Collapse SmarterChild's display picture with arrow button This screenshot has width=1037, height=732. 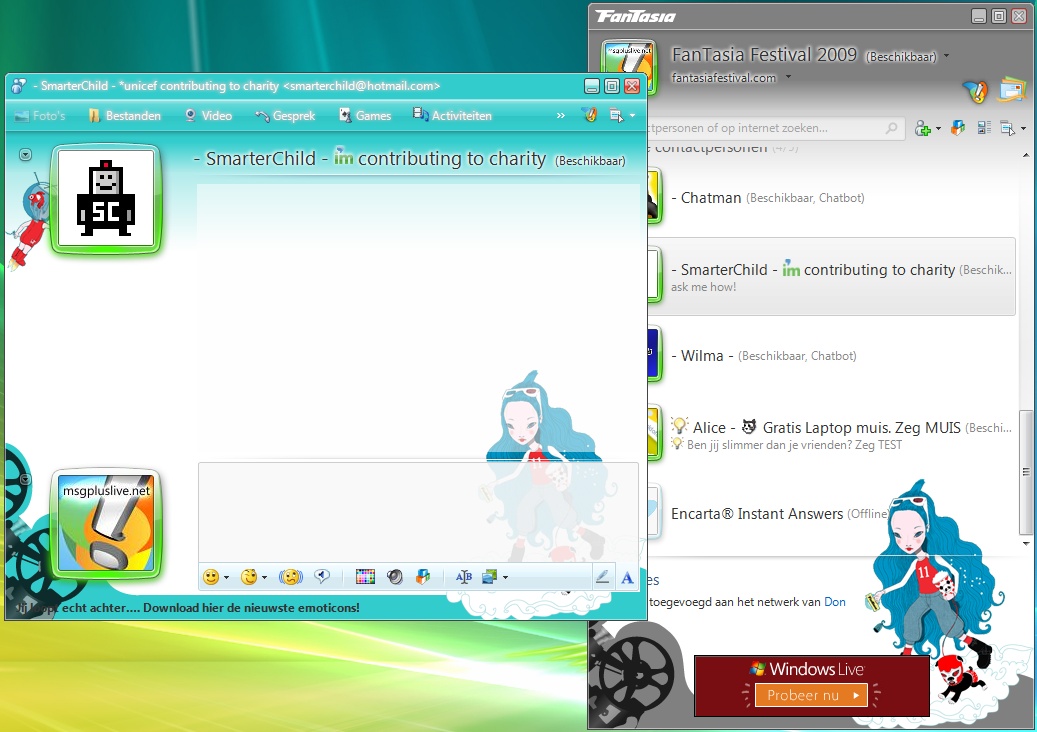pos(25,155)
